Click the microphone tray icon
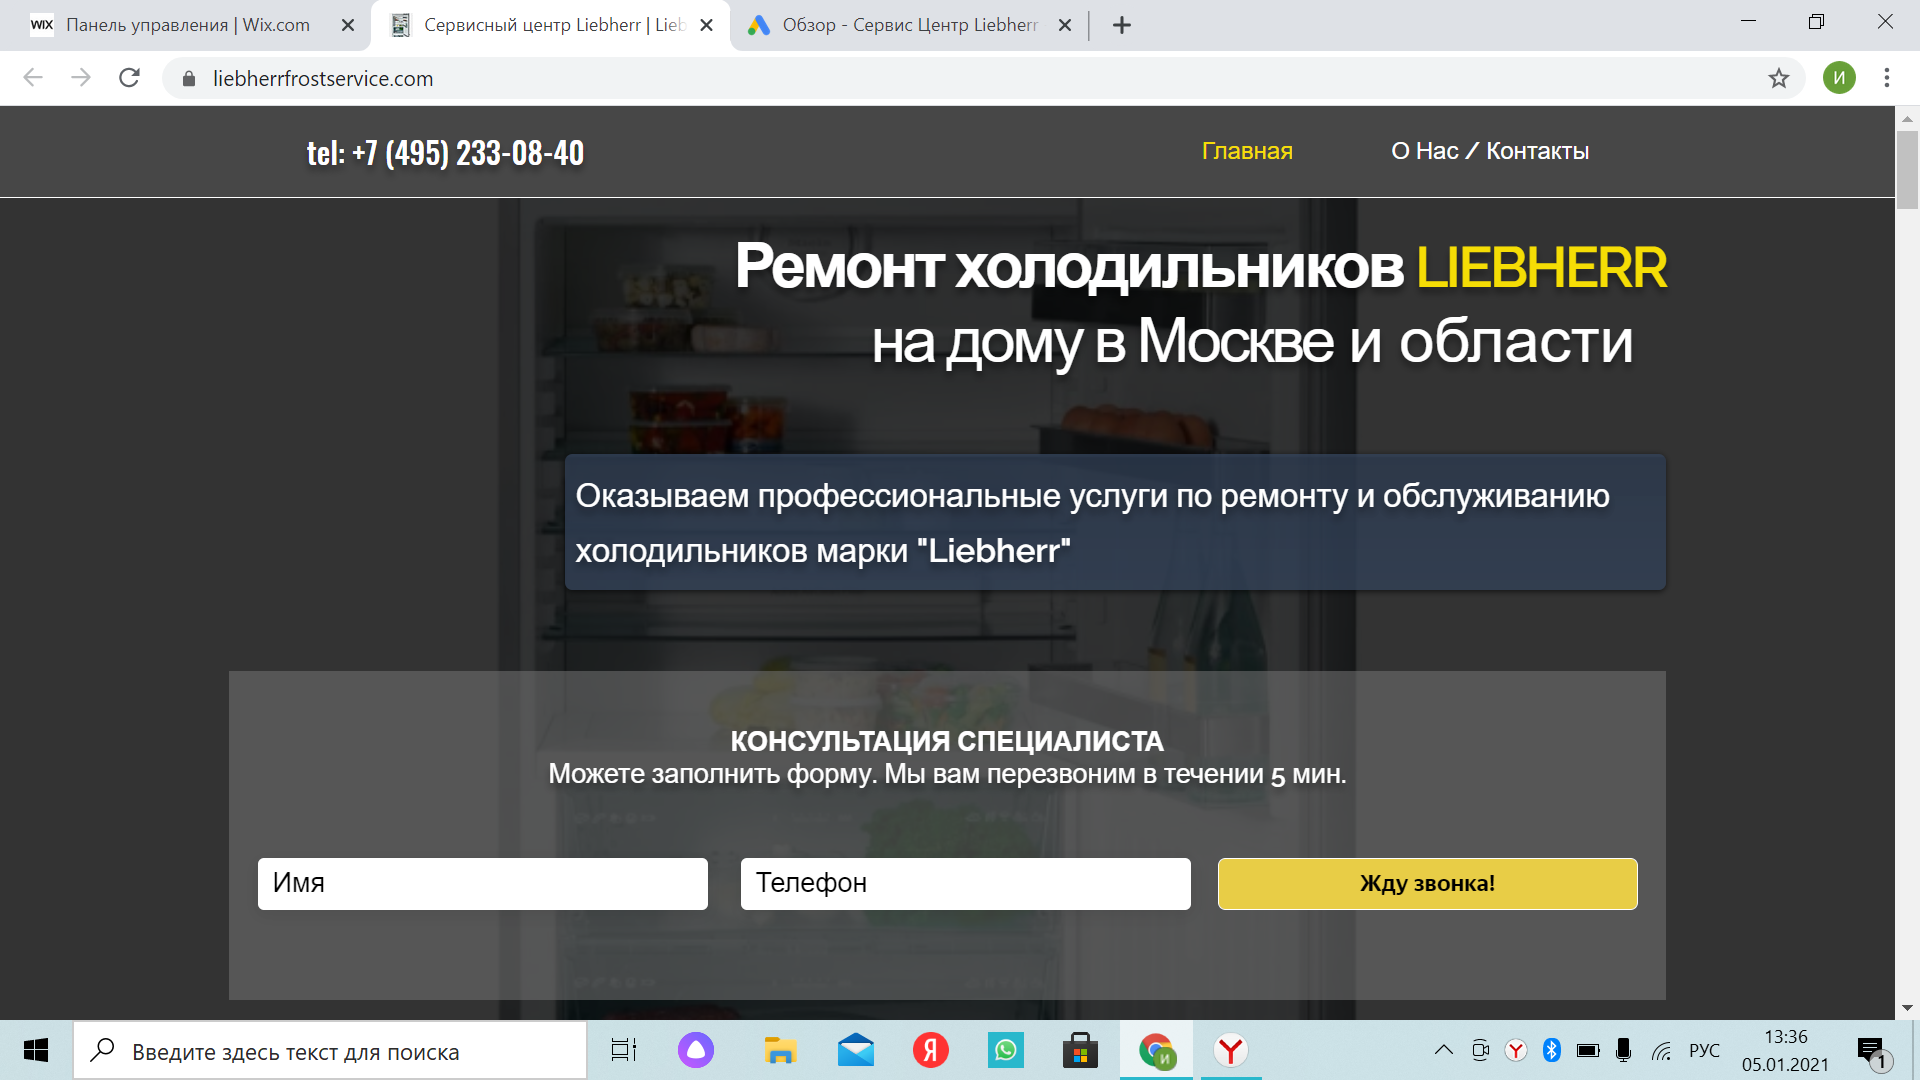The height and width of the screenshot is (1080, 1920). (1624, 1050)
